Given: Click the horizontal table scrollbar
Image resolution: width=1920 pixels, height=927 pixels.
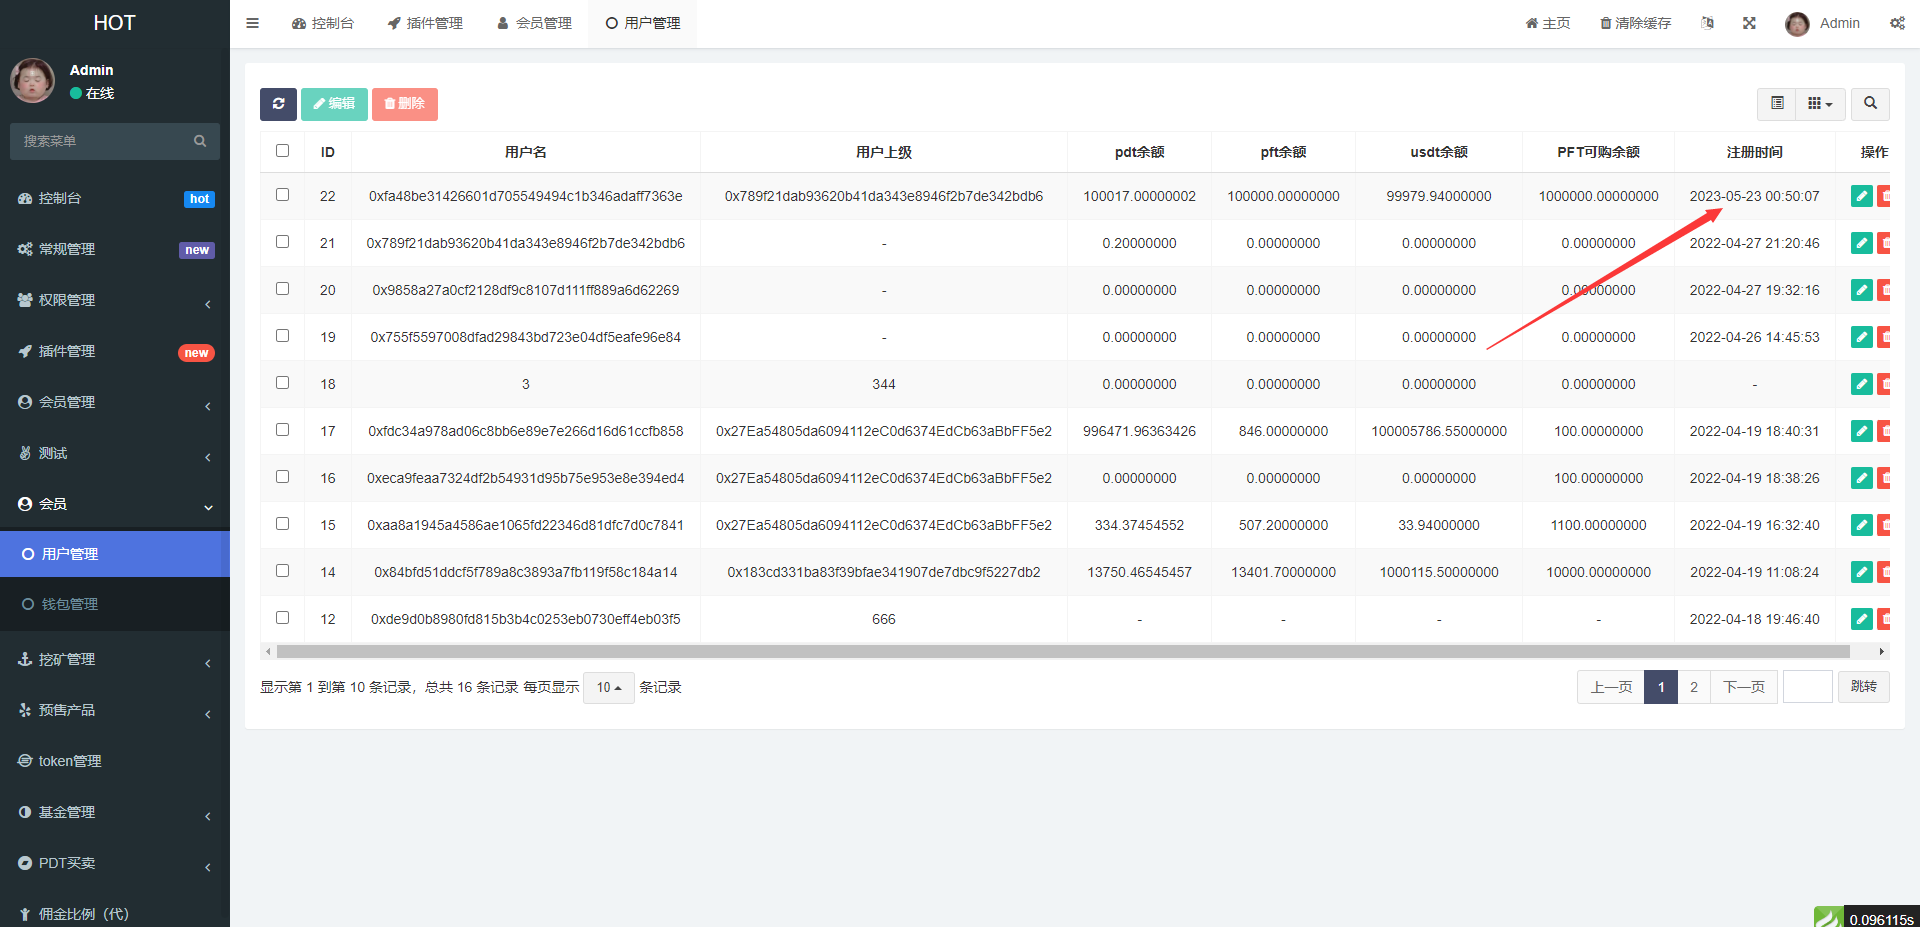Looking at the screenshot, I should tap(1062, 652).
